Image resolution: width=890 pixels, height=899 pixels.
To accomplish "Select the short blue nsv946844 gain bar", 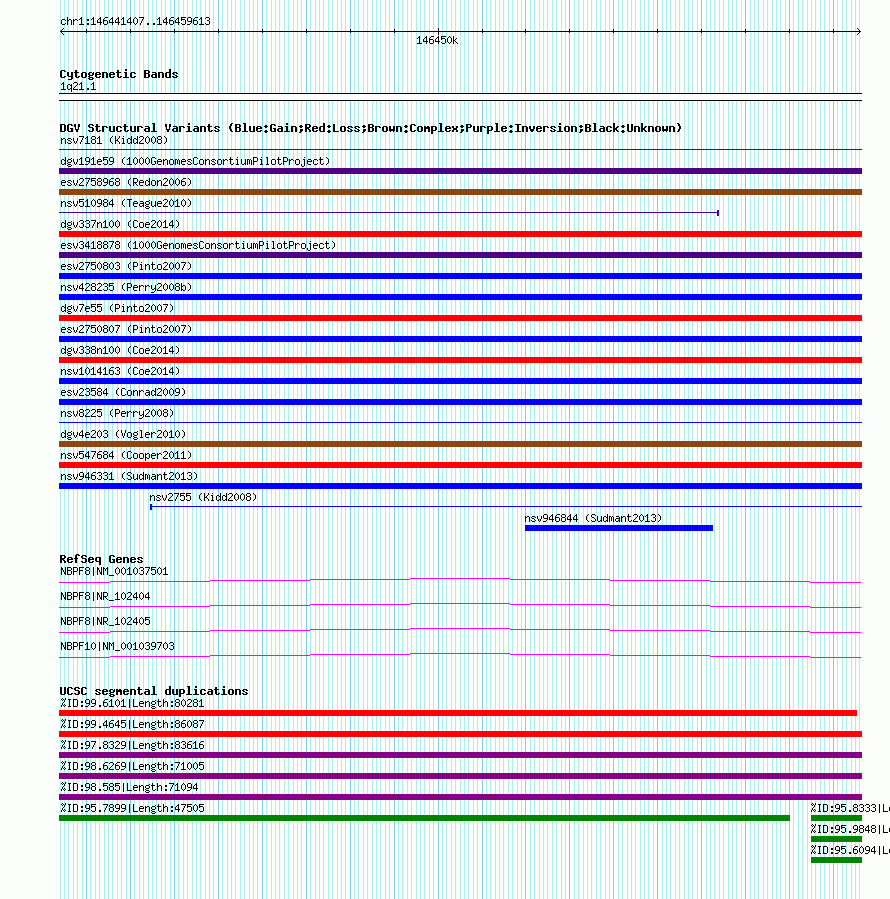I will [x=619, y=528].
